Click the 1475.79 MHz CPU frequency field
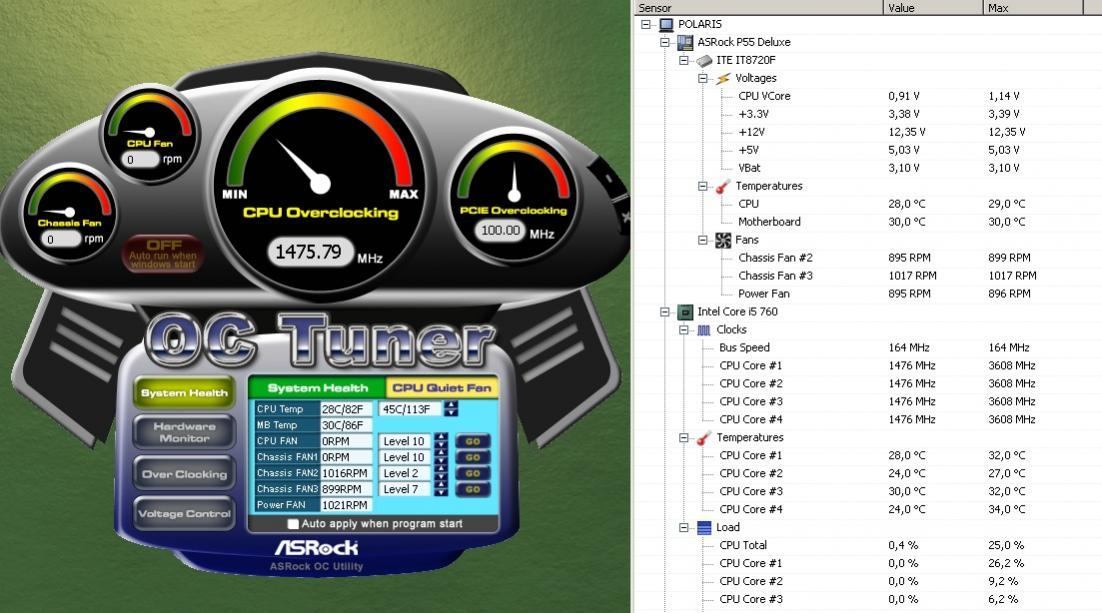The height and width of the screenshot is (613, 1102). click(x=309, y=252)
